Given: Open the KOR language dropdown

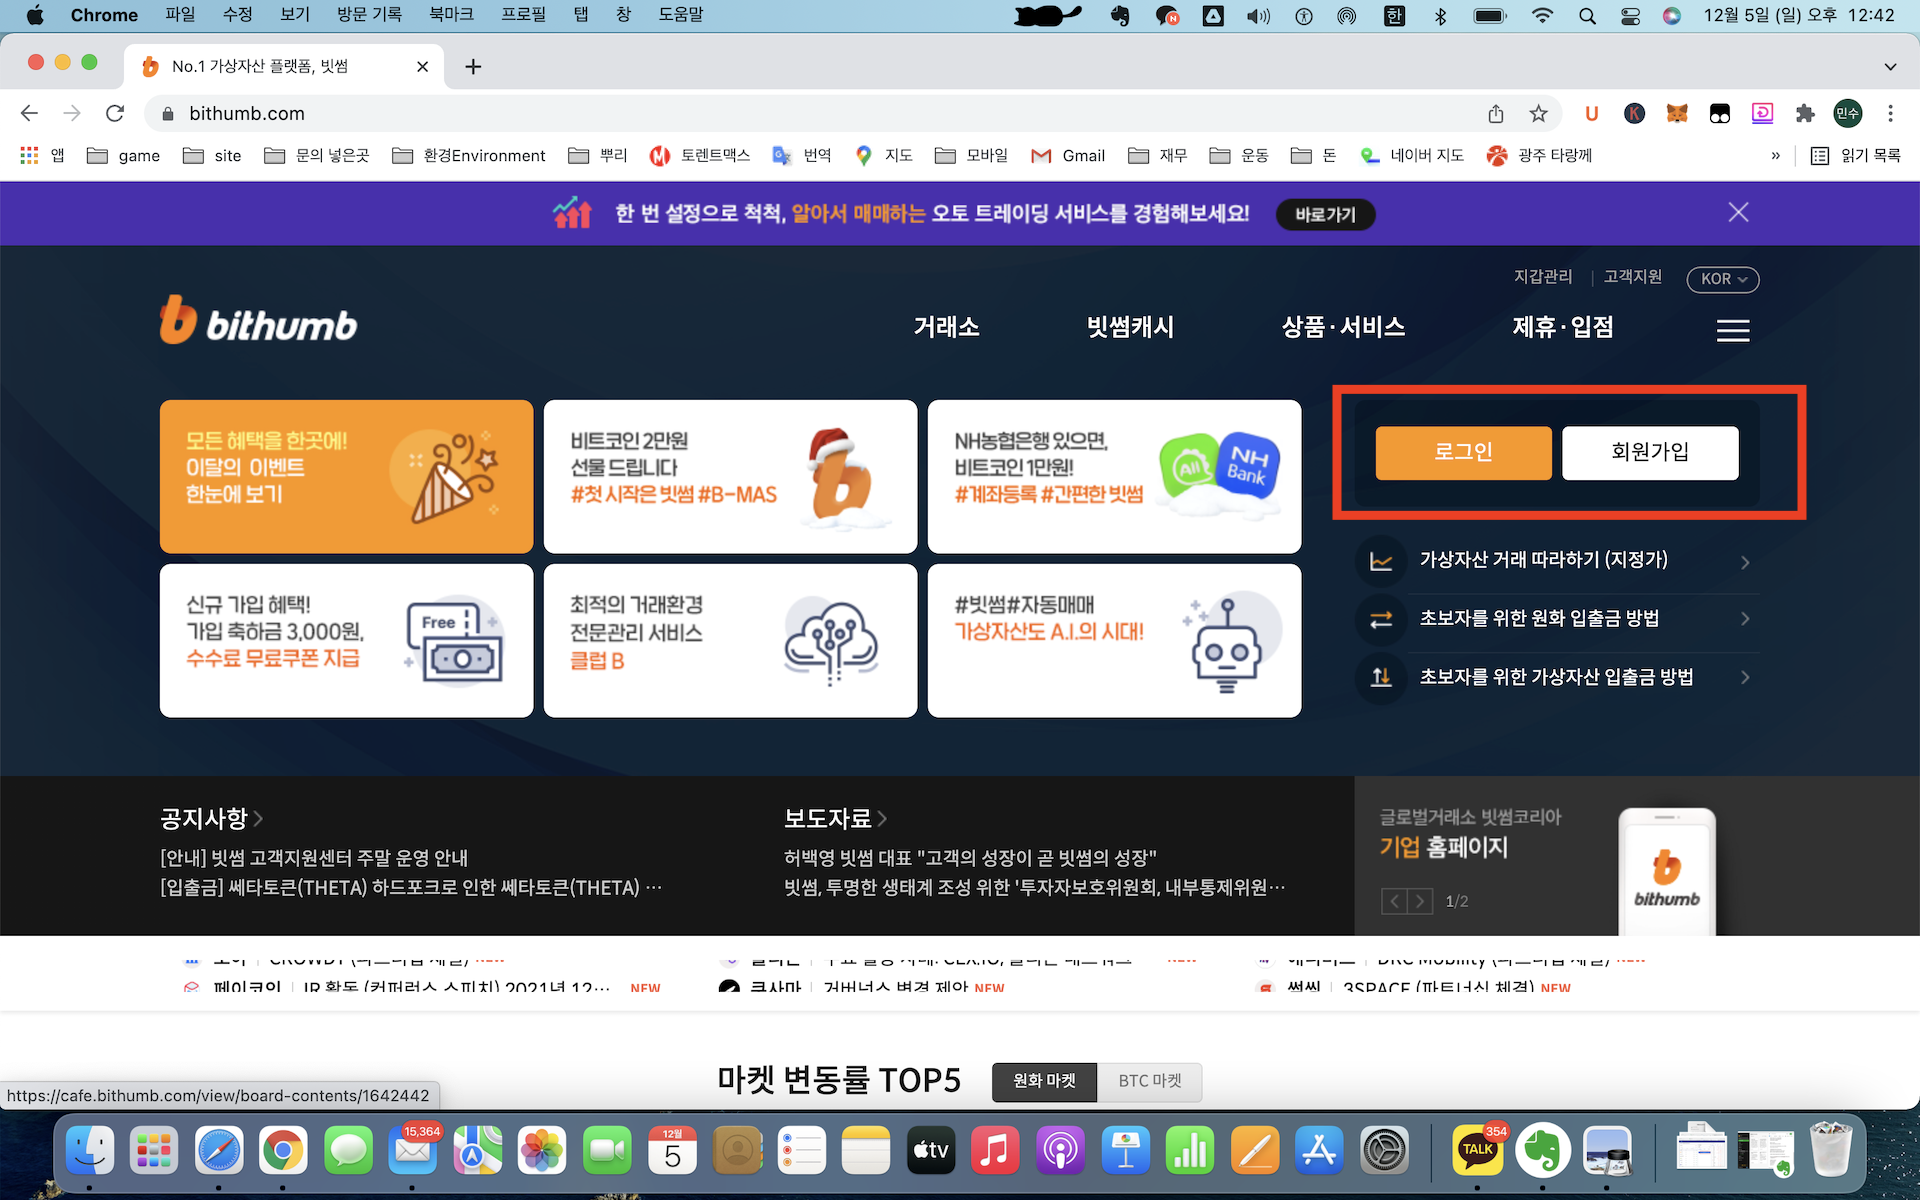Looking at the screenshot, I should click(x=1722, y=279).
